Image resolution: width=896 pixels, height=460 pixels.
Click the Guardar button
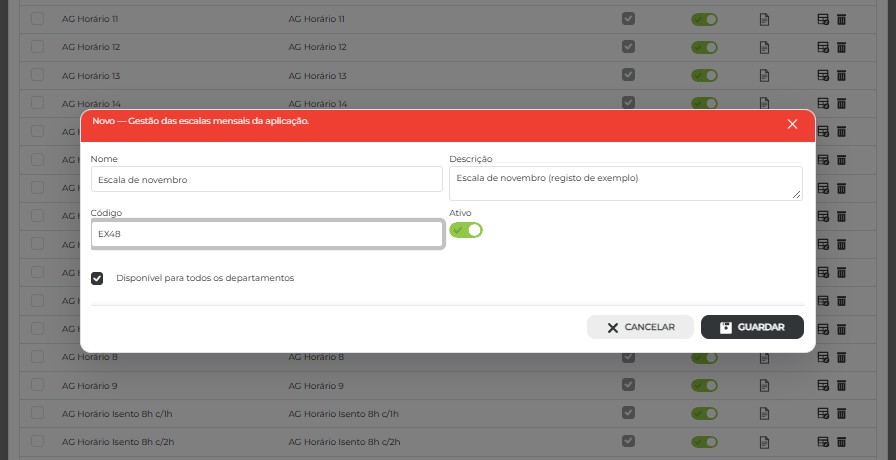pos(752,327)
